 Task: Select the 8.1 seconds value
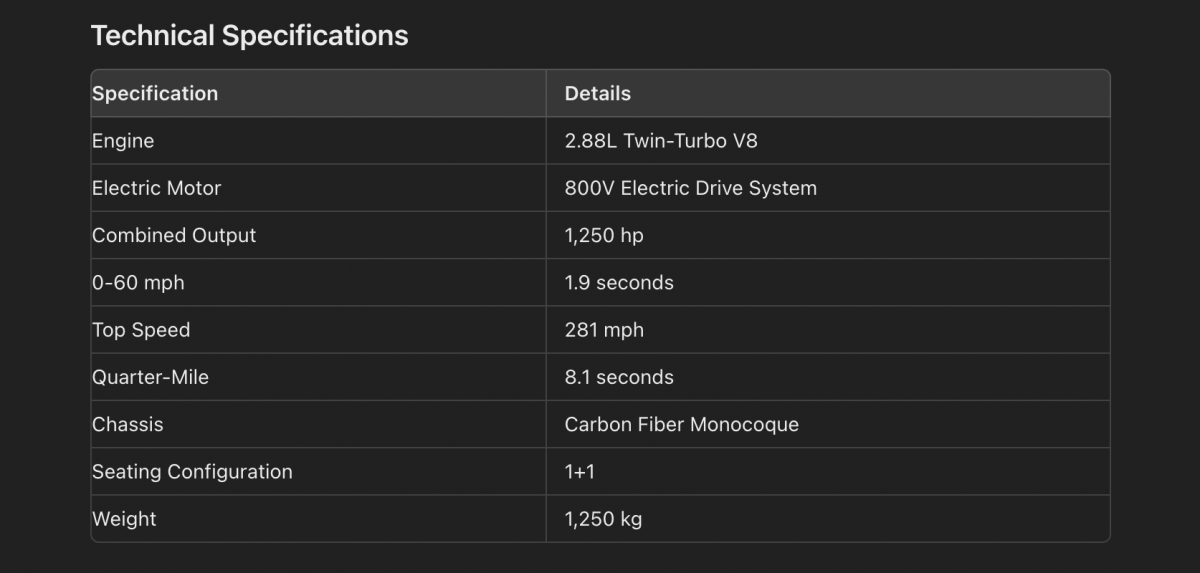(x=619, y=377)
